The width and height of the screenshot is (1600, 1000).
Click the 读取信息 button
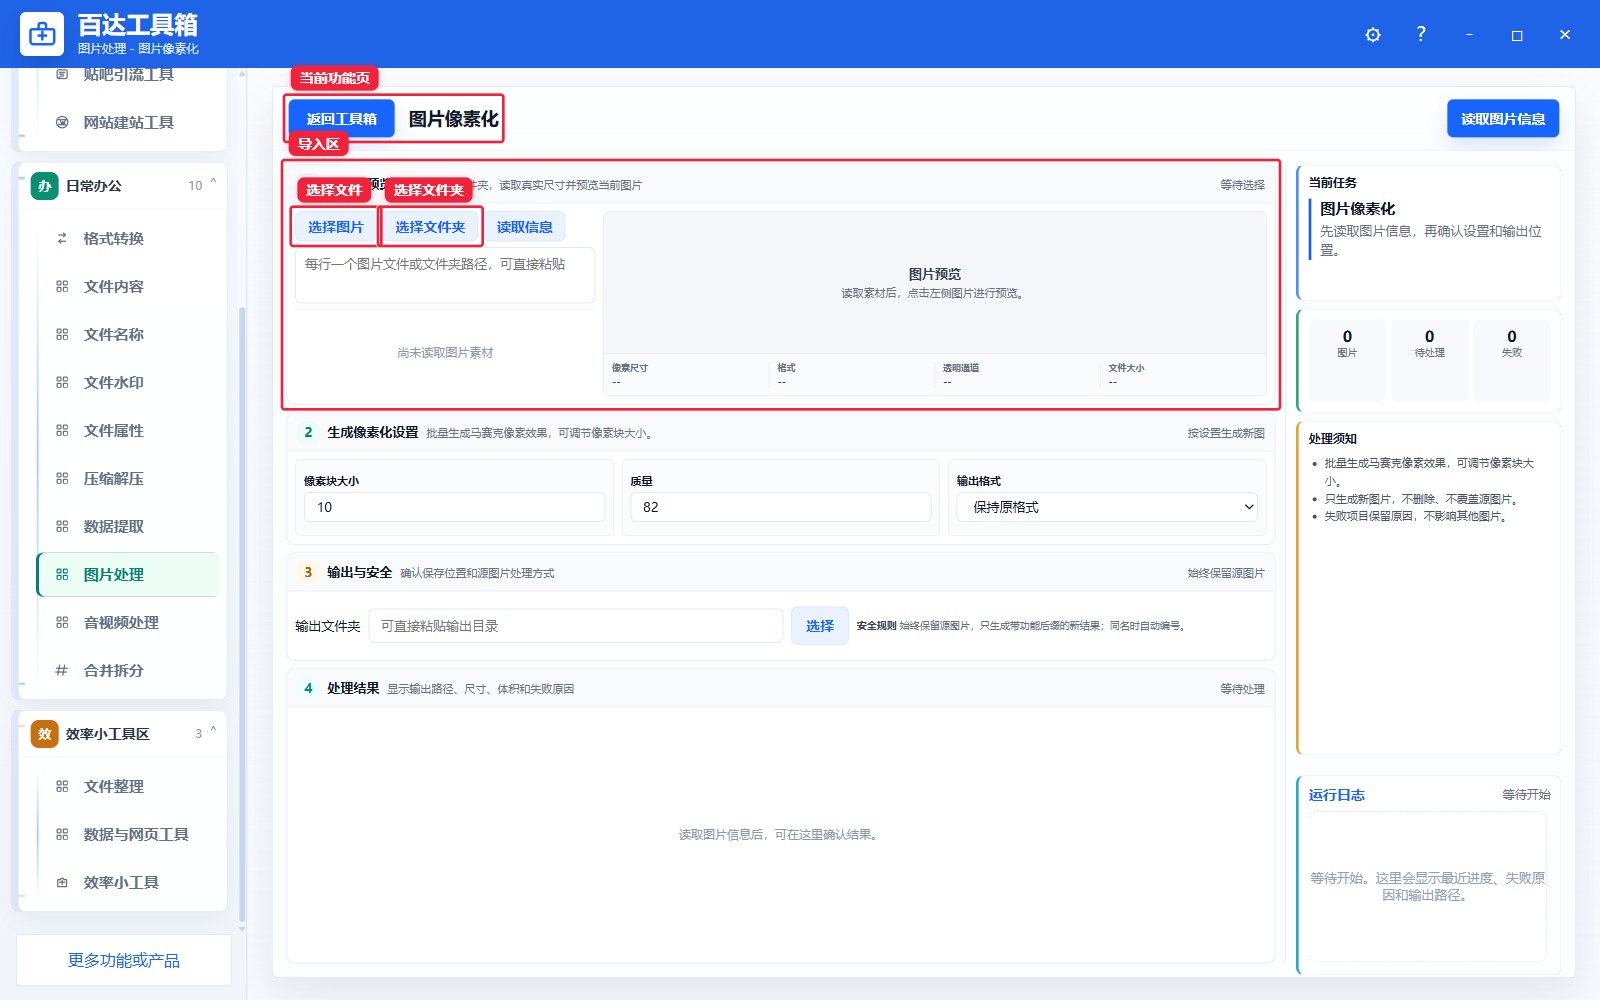[525, 227]
